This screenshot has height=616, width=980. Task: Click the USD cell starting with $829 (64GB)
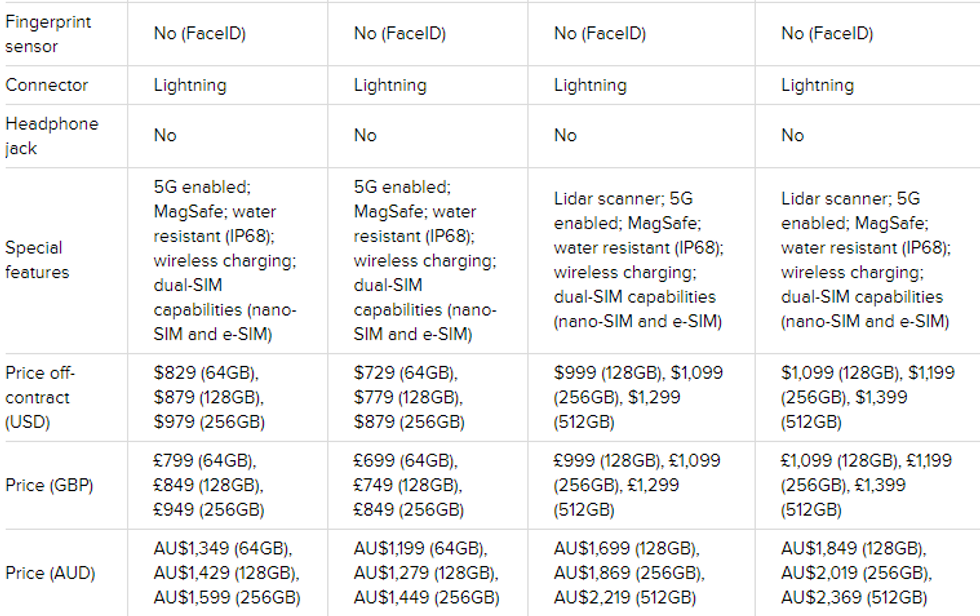[209, 397]
